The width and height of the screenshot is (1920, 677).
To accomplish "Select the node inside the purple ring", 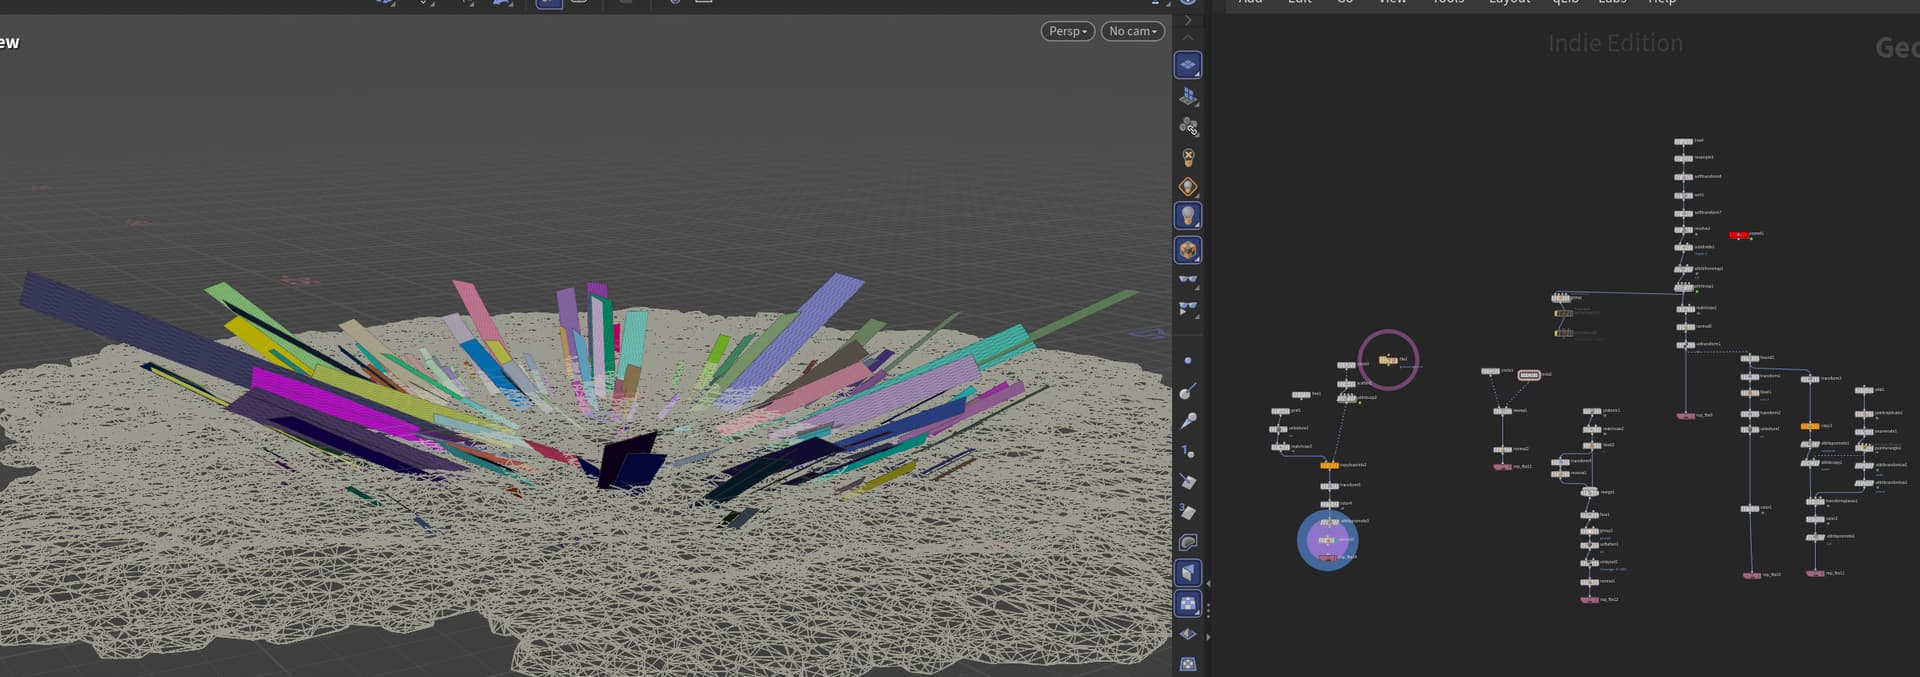I will coord(1388,360).
